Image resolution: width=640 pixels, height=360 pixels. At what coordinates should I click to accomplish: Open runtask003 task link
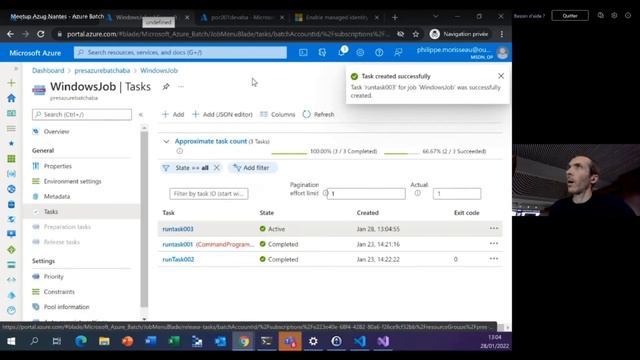coord(178,229)
